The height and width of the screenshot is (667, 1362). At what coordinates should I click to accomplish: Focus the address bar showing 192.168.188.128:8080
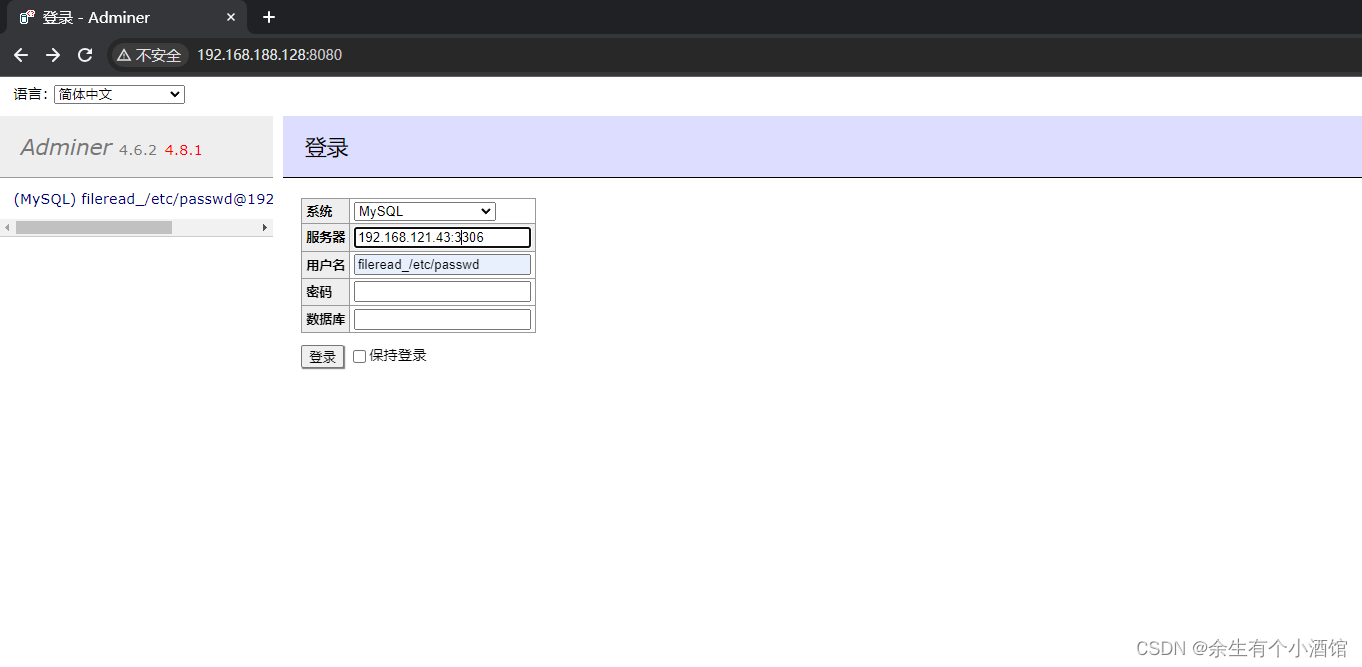(x=269, y=55)
